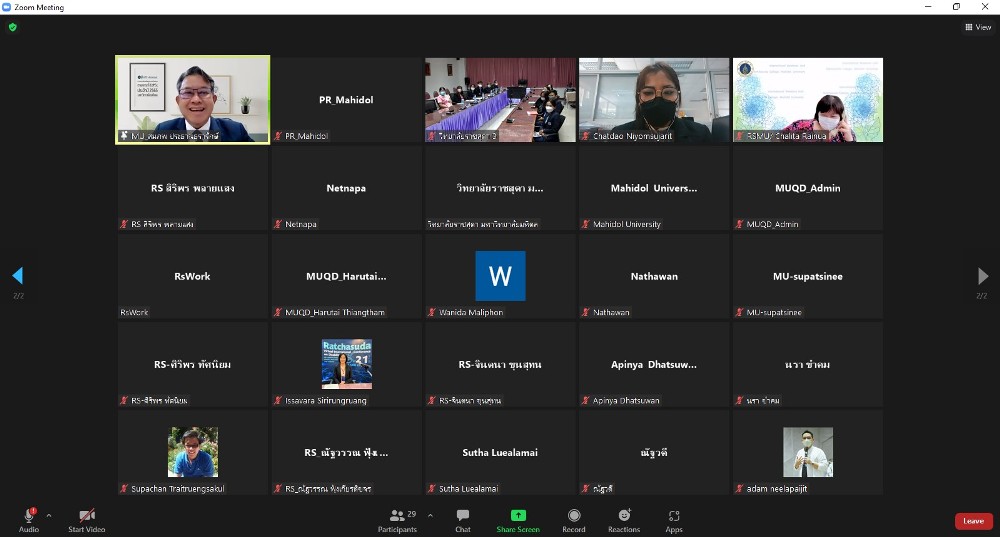Click the red Leave button

tap(973, 521)
